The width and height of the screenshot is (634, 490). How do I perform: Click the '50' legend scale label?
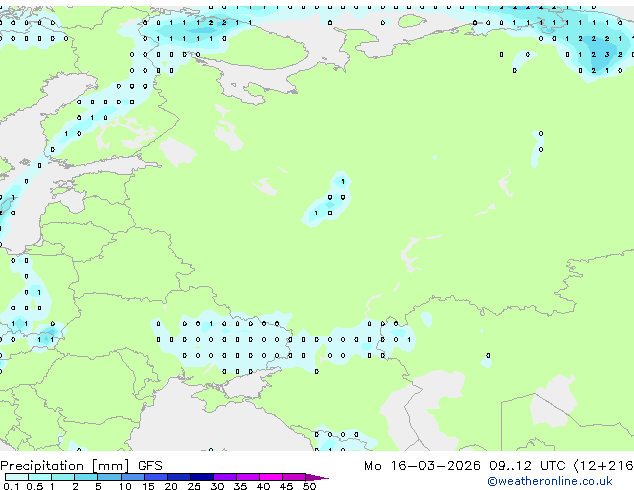(x=309, y=486)
